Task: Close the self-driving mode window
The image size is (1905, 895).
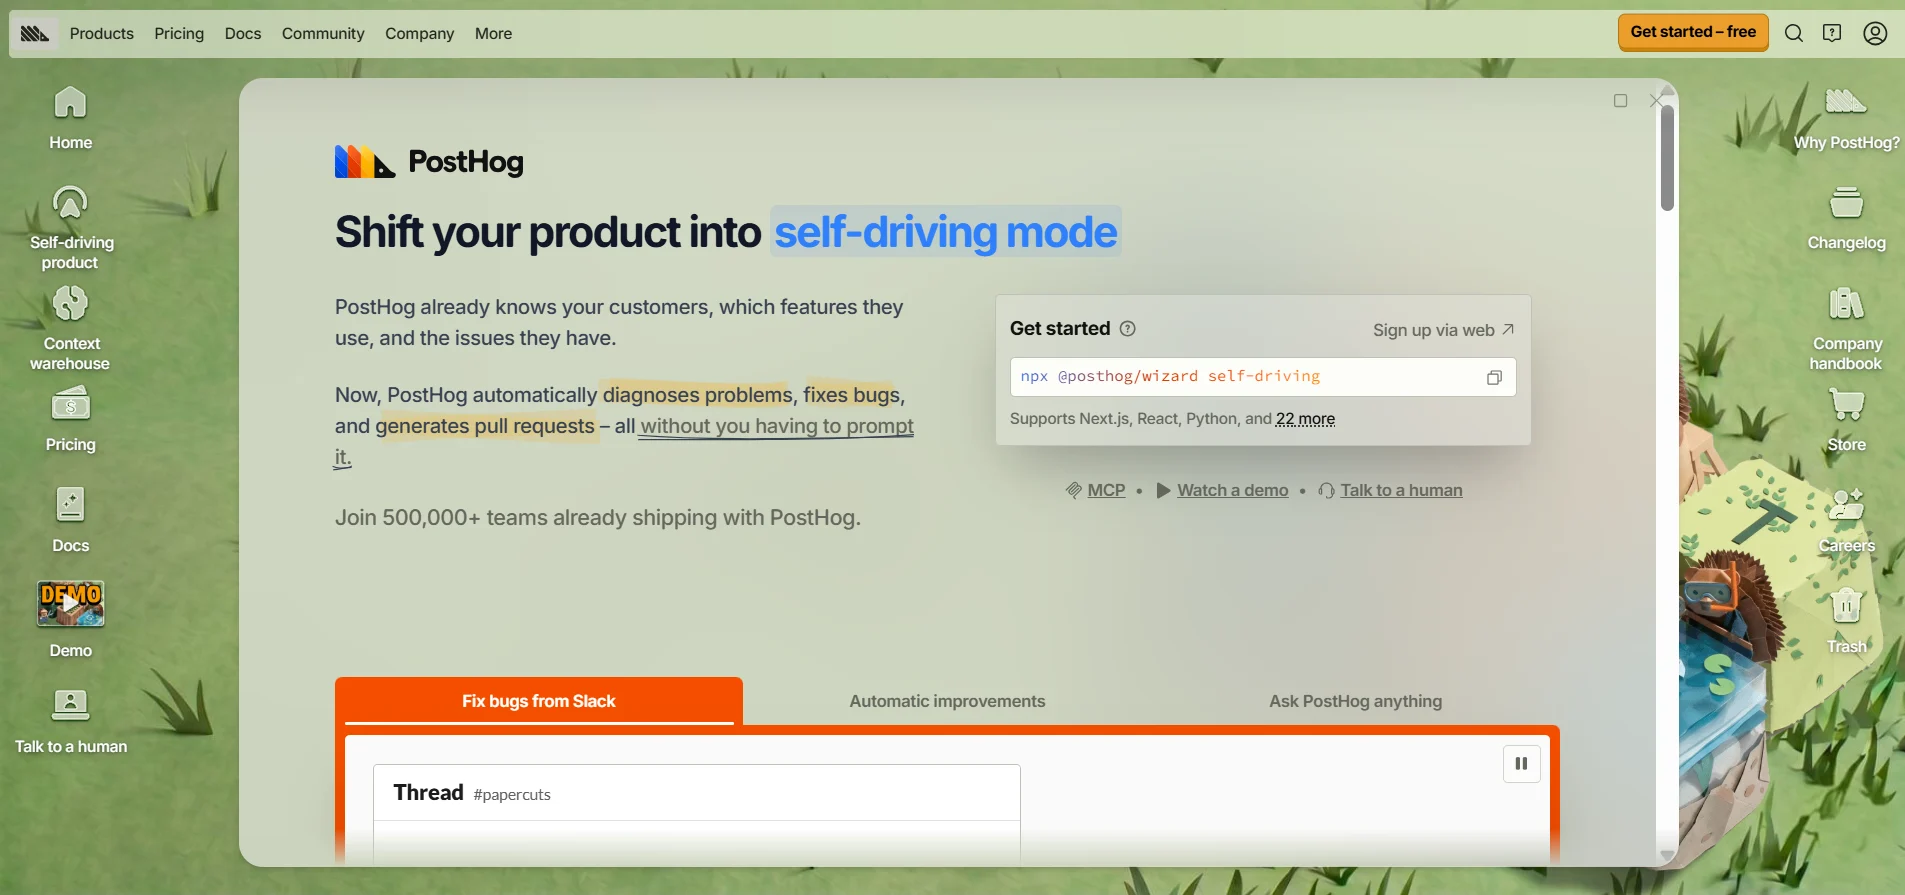Action: tap(1656, 100)
